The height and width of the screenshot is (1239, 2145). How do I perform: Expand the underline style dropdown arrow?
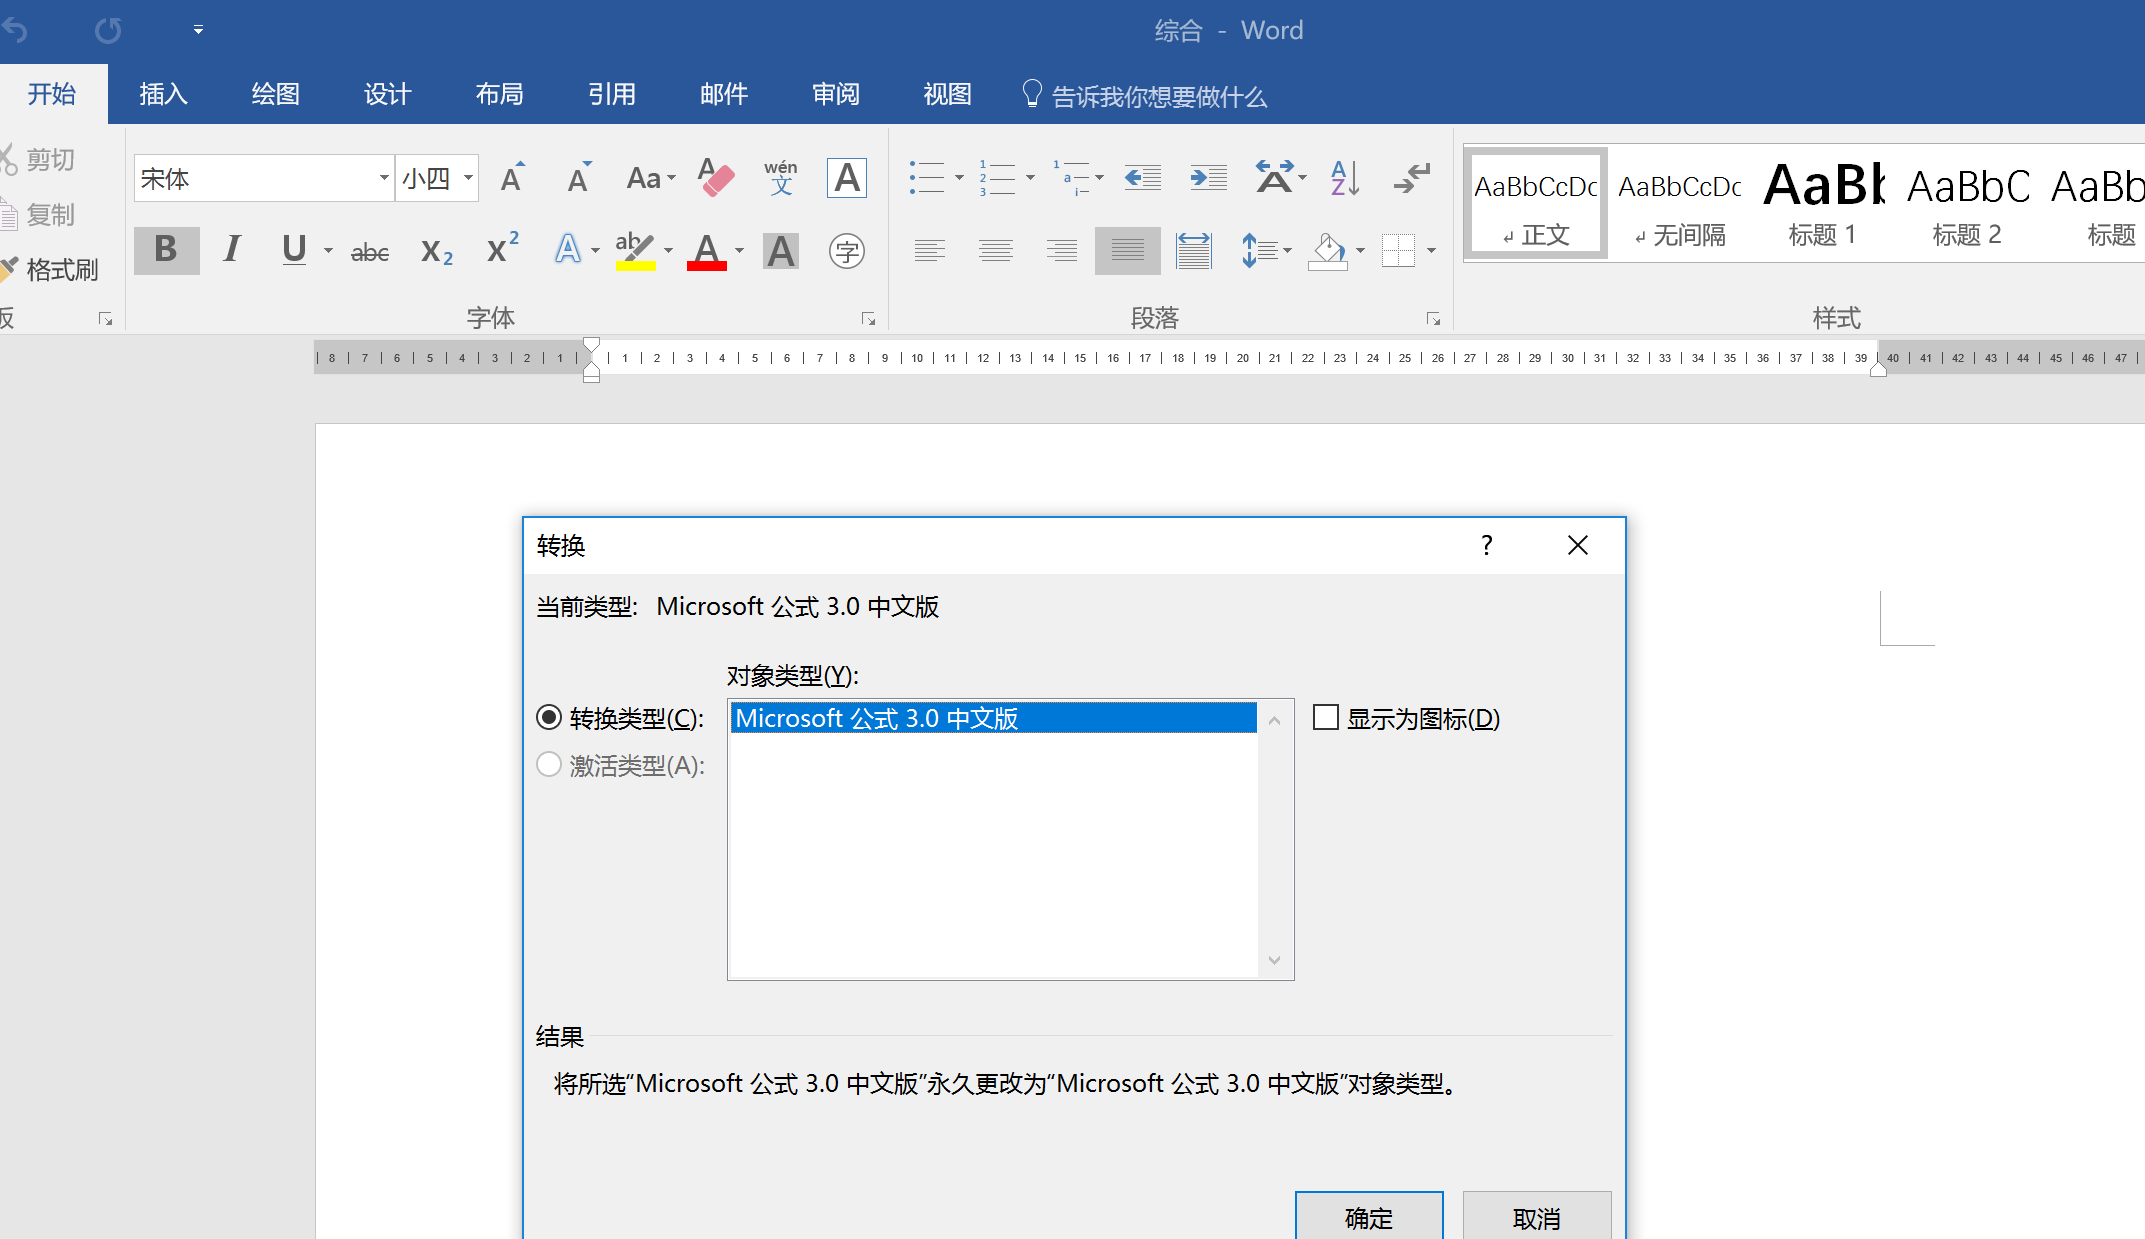pos(328,250)
